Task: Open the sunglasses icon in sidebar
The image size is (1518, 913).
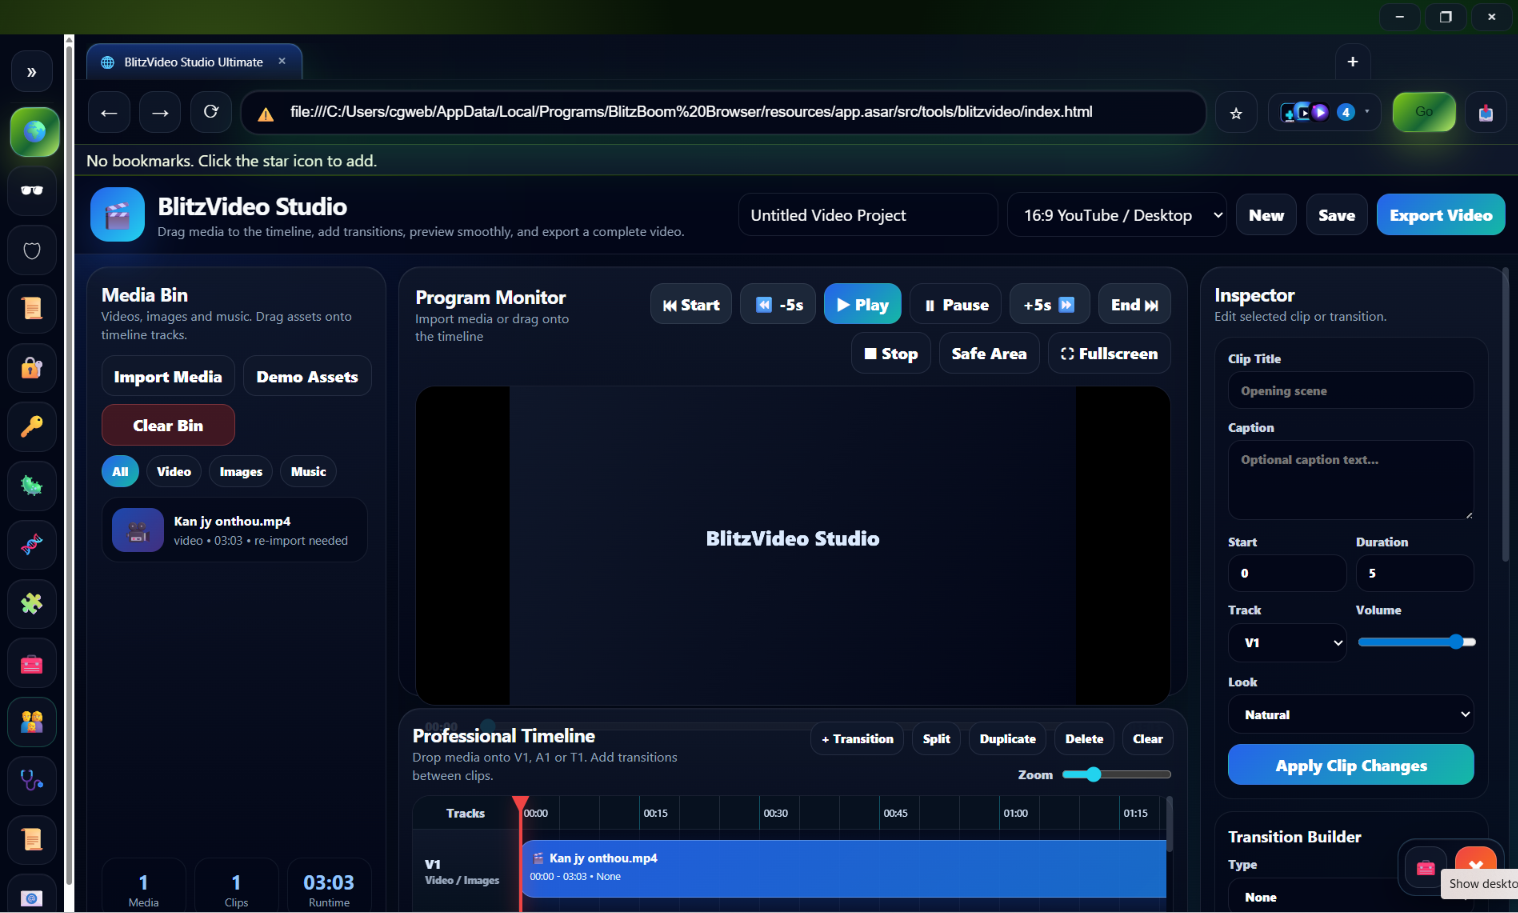Action: click(32, 190)
